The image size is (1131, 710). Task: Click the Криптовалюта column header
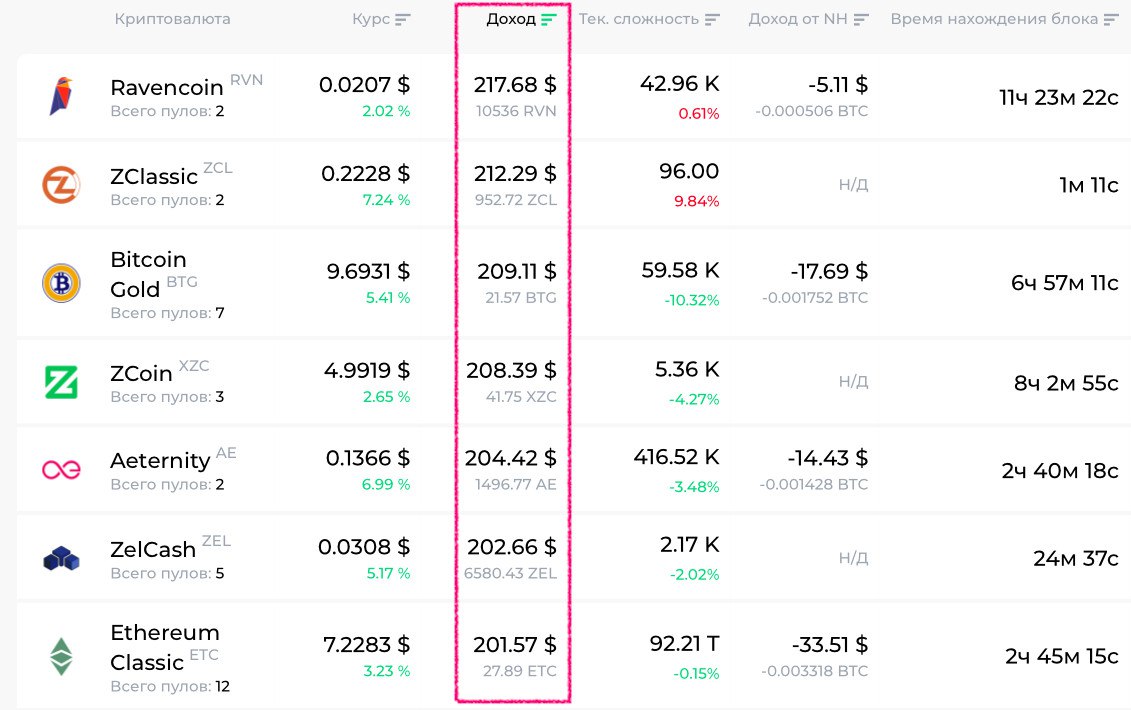(x=172, y=20)
